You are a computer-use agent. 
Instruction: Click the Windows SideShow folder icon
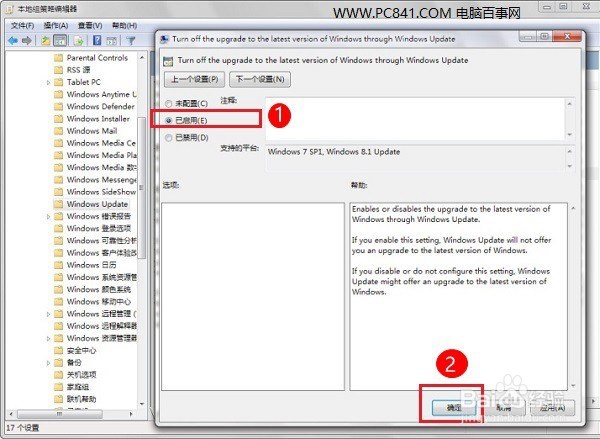tap(58, 192)
